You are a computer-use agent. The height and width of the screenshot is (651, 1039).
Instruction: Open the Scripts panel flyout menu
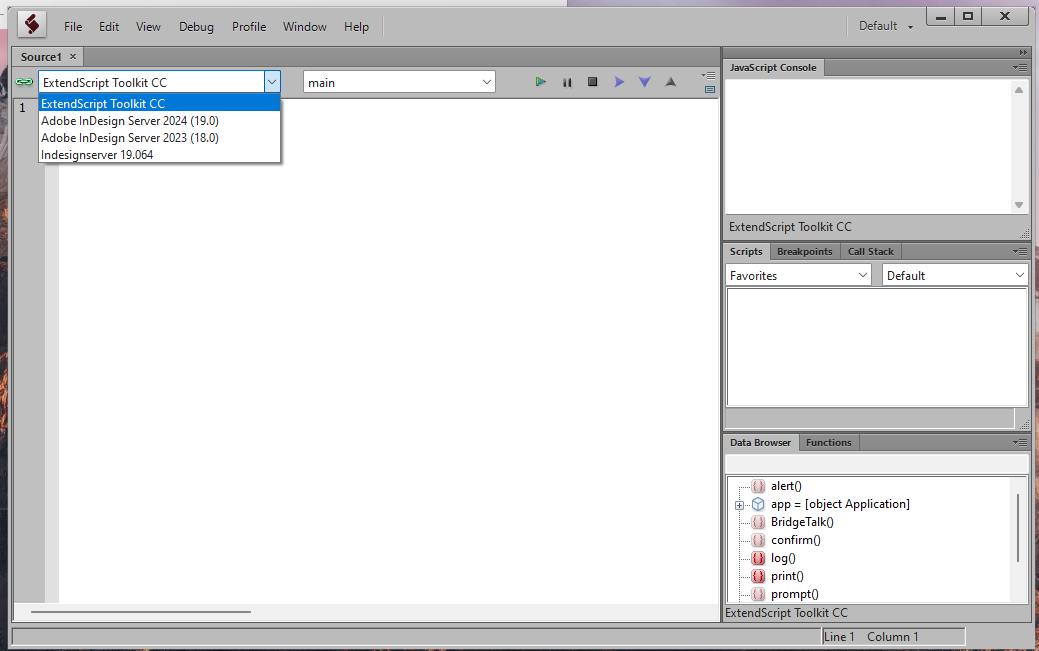click(x=1020, y=252)
